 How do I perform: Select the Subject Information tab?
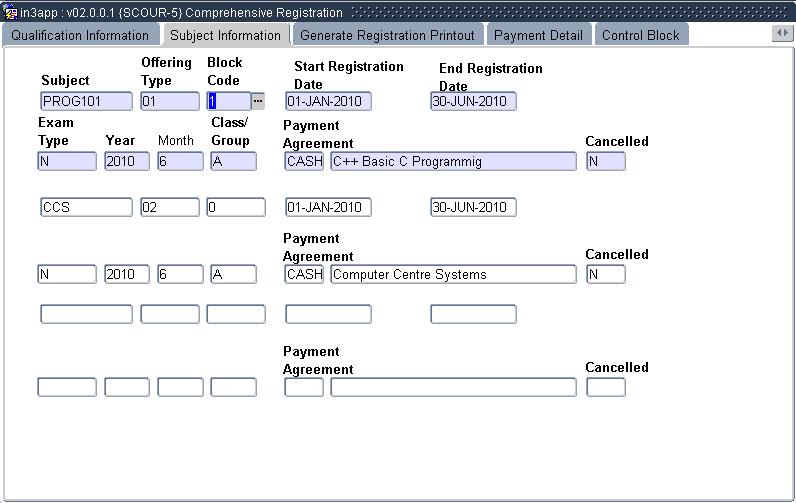click(x=225, y=35)
